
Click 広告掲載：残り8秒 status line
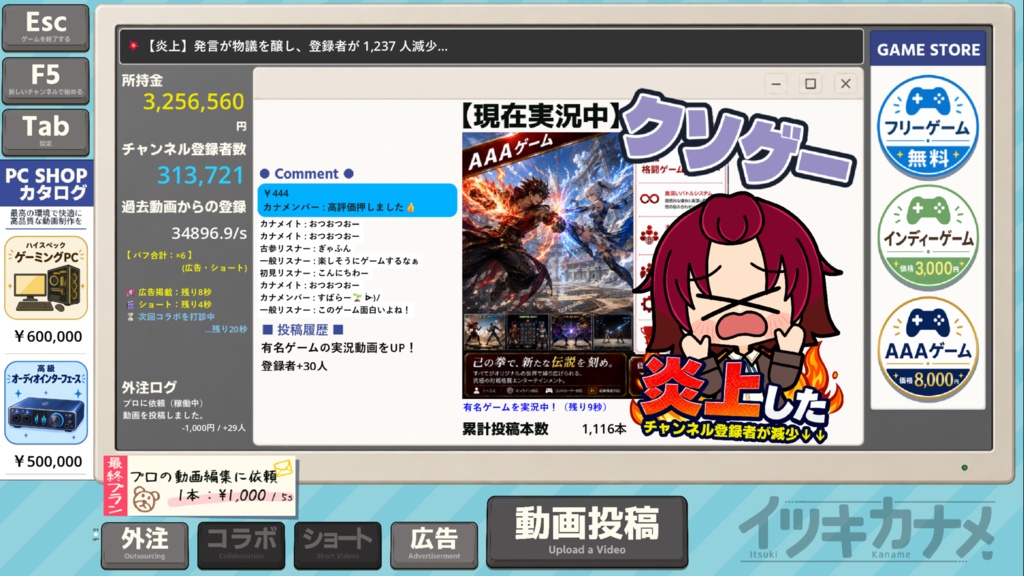coord(169,292)
